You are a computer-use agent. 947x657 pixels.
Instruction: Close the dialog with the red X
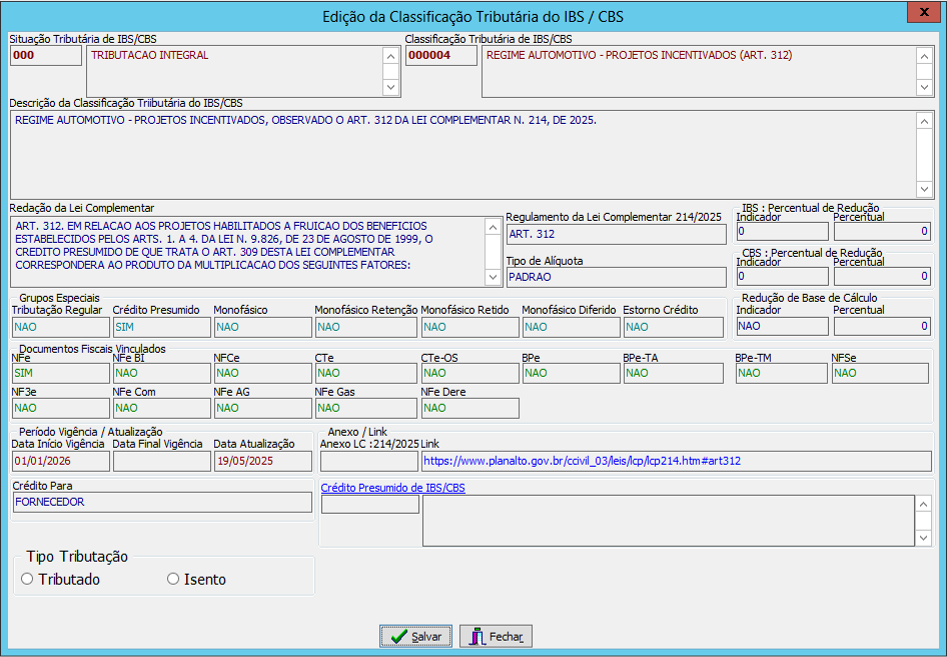coord(915,12)
